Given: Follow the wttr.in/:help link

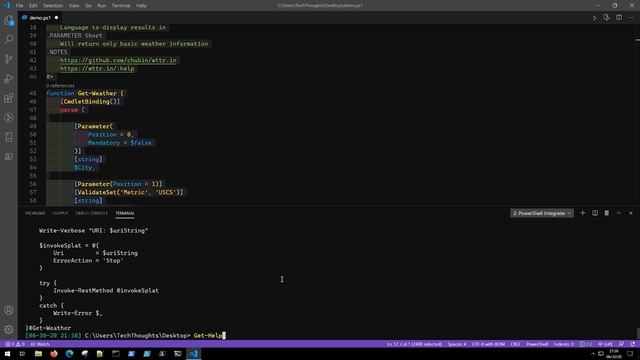Looking at the screenshot, I should [97, 69].
